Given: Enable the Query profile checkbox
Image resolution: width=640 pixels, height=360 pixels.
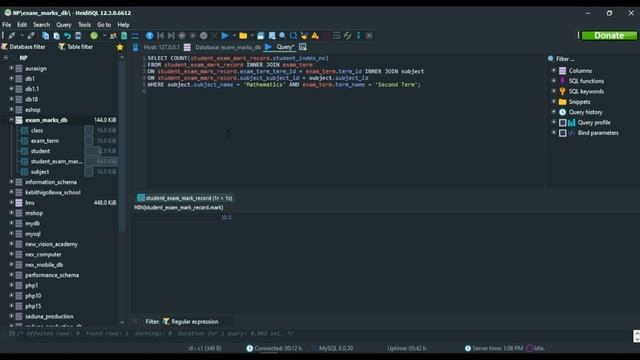Looking at the screenshot, I should [x=562, y=122].
